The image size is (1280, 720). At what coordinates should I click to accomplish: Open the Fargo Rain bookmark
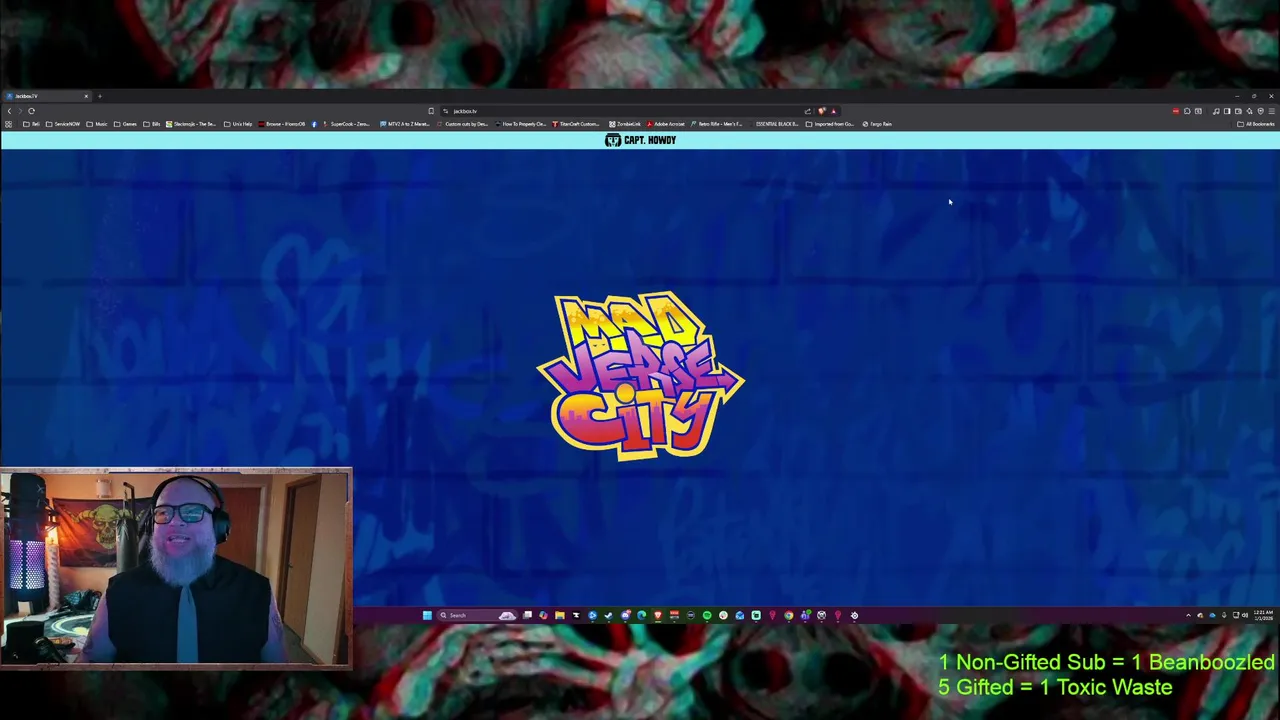point(877,124)
